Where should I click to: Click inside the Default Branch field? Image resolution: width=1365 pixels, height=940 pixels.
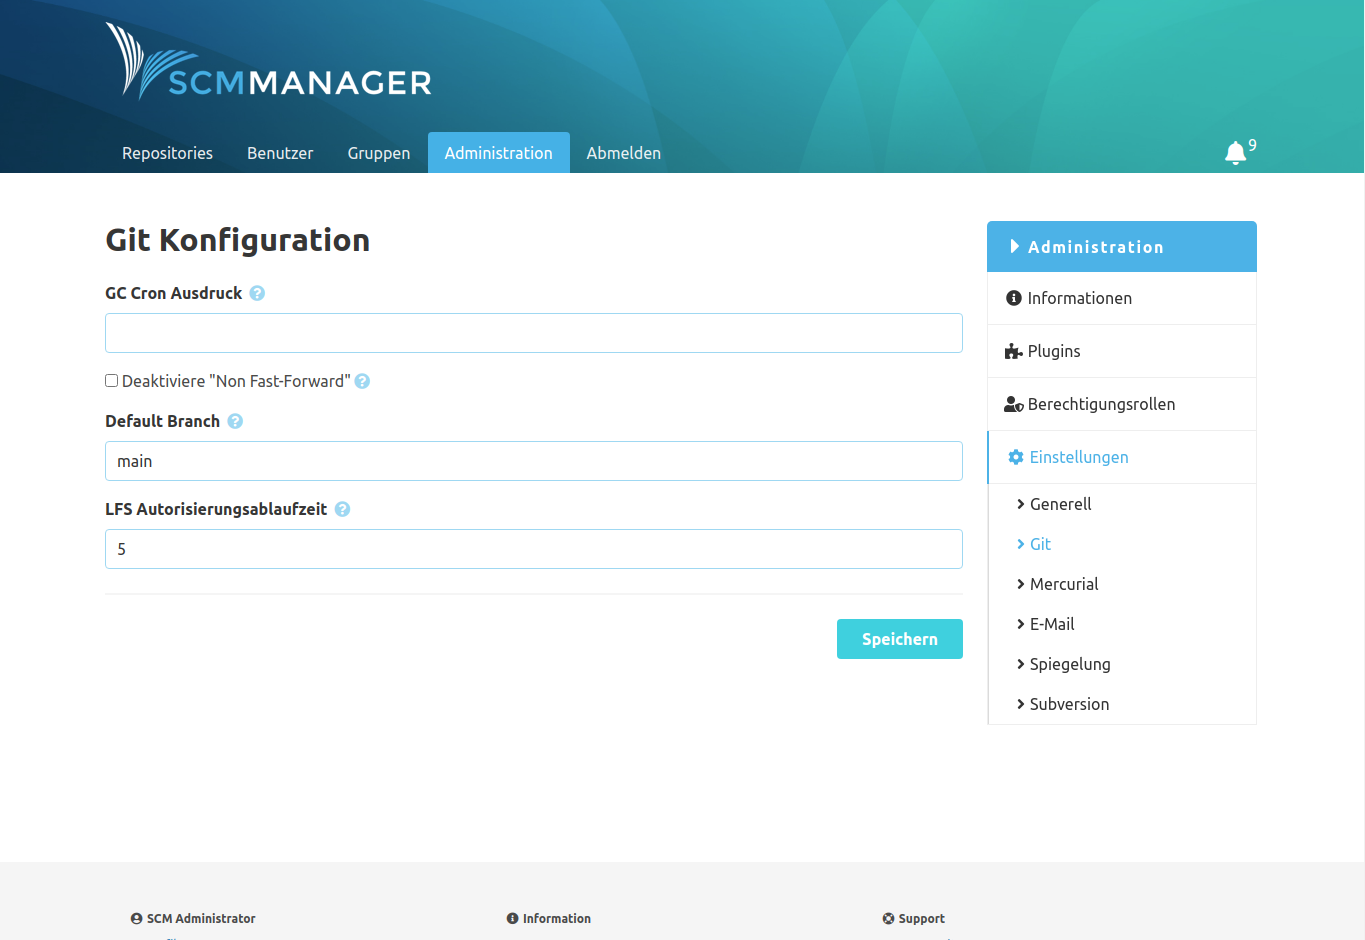533,461
